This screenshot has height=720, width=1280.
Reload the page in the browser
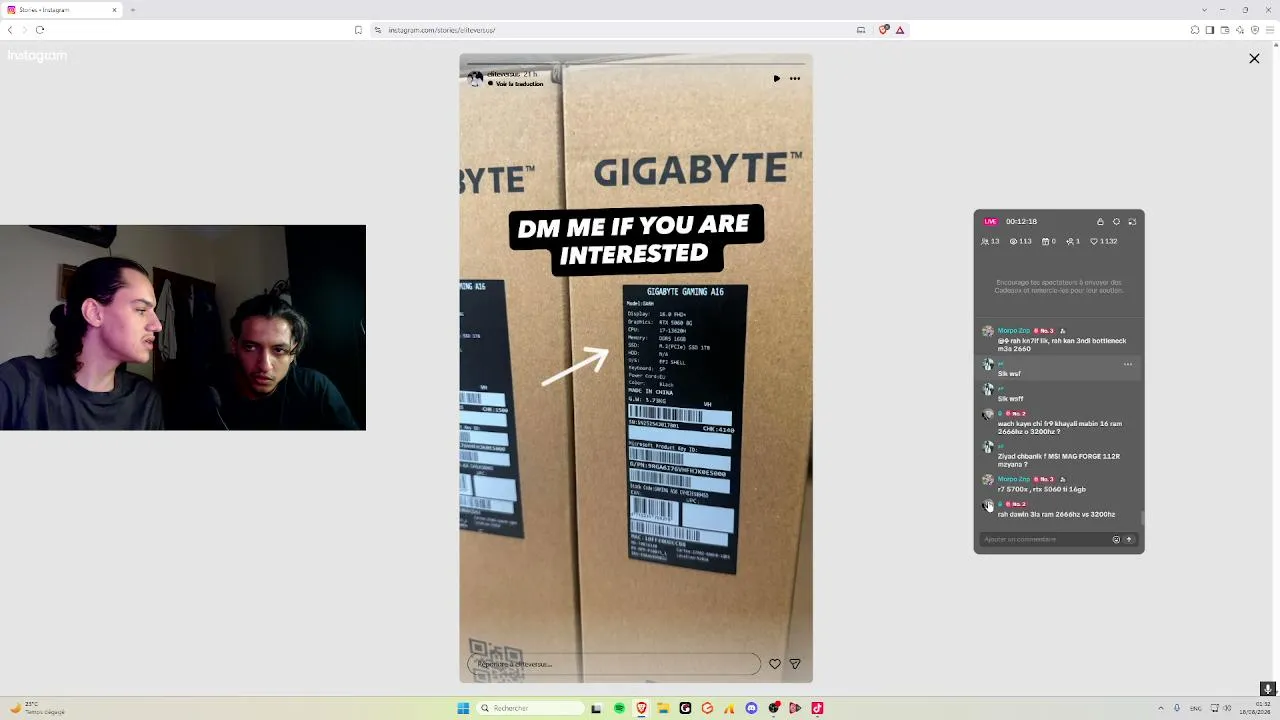point(40,30)
